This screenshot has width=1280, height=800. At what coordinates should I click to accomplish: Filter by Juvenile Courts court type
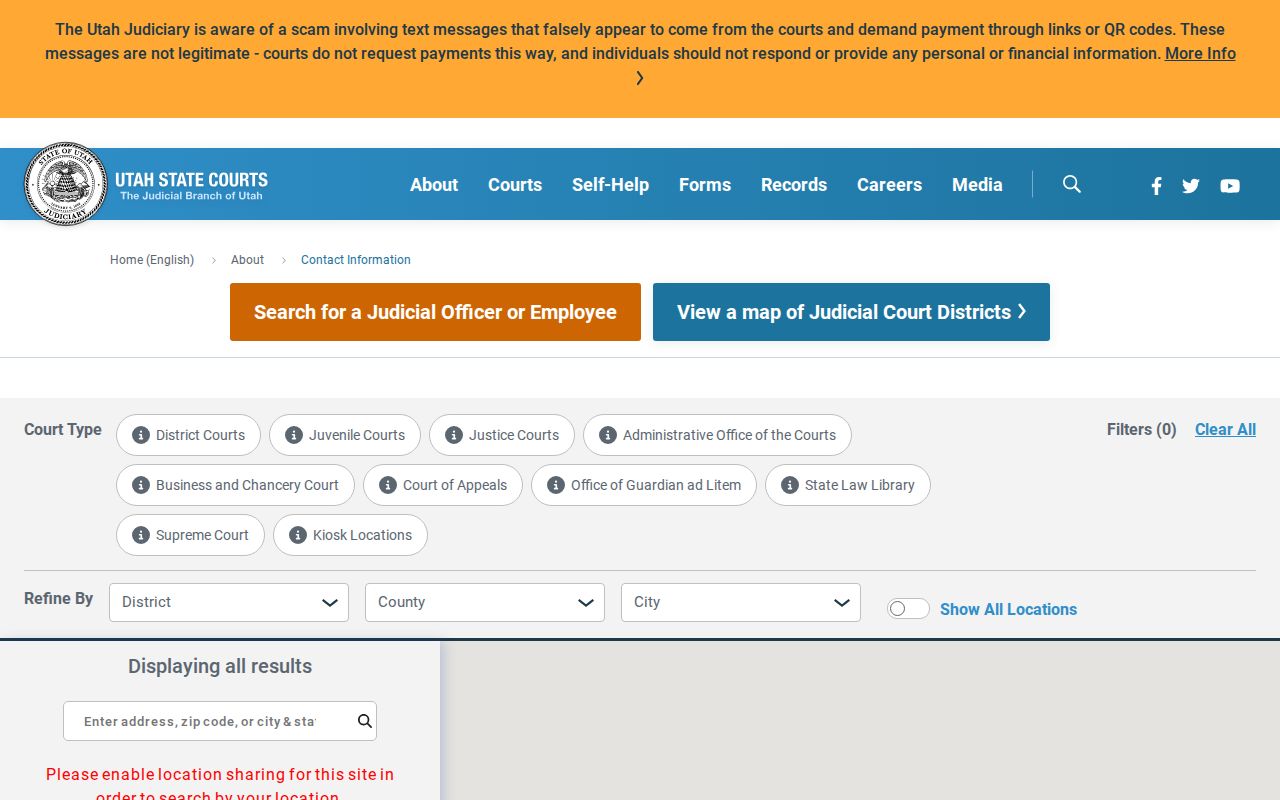(345, 435)
